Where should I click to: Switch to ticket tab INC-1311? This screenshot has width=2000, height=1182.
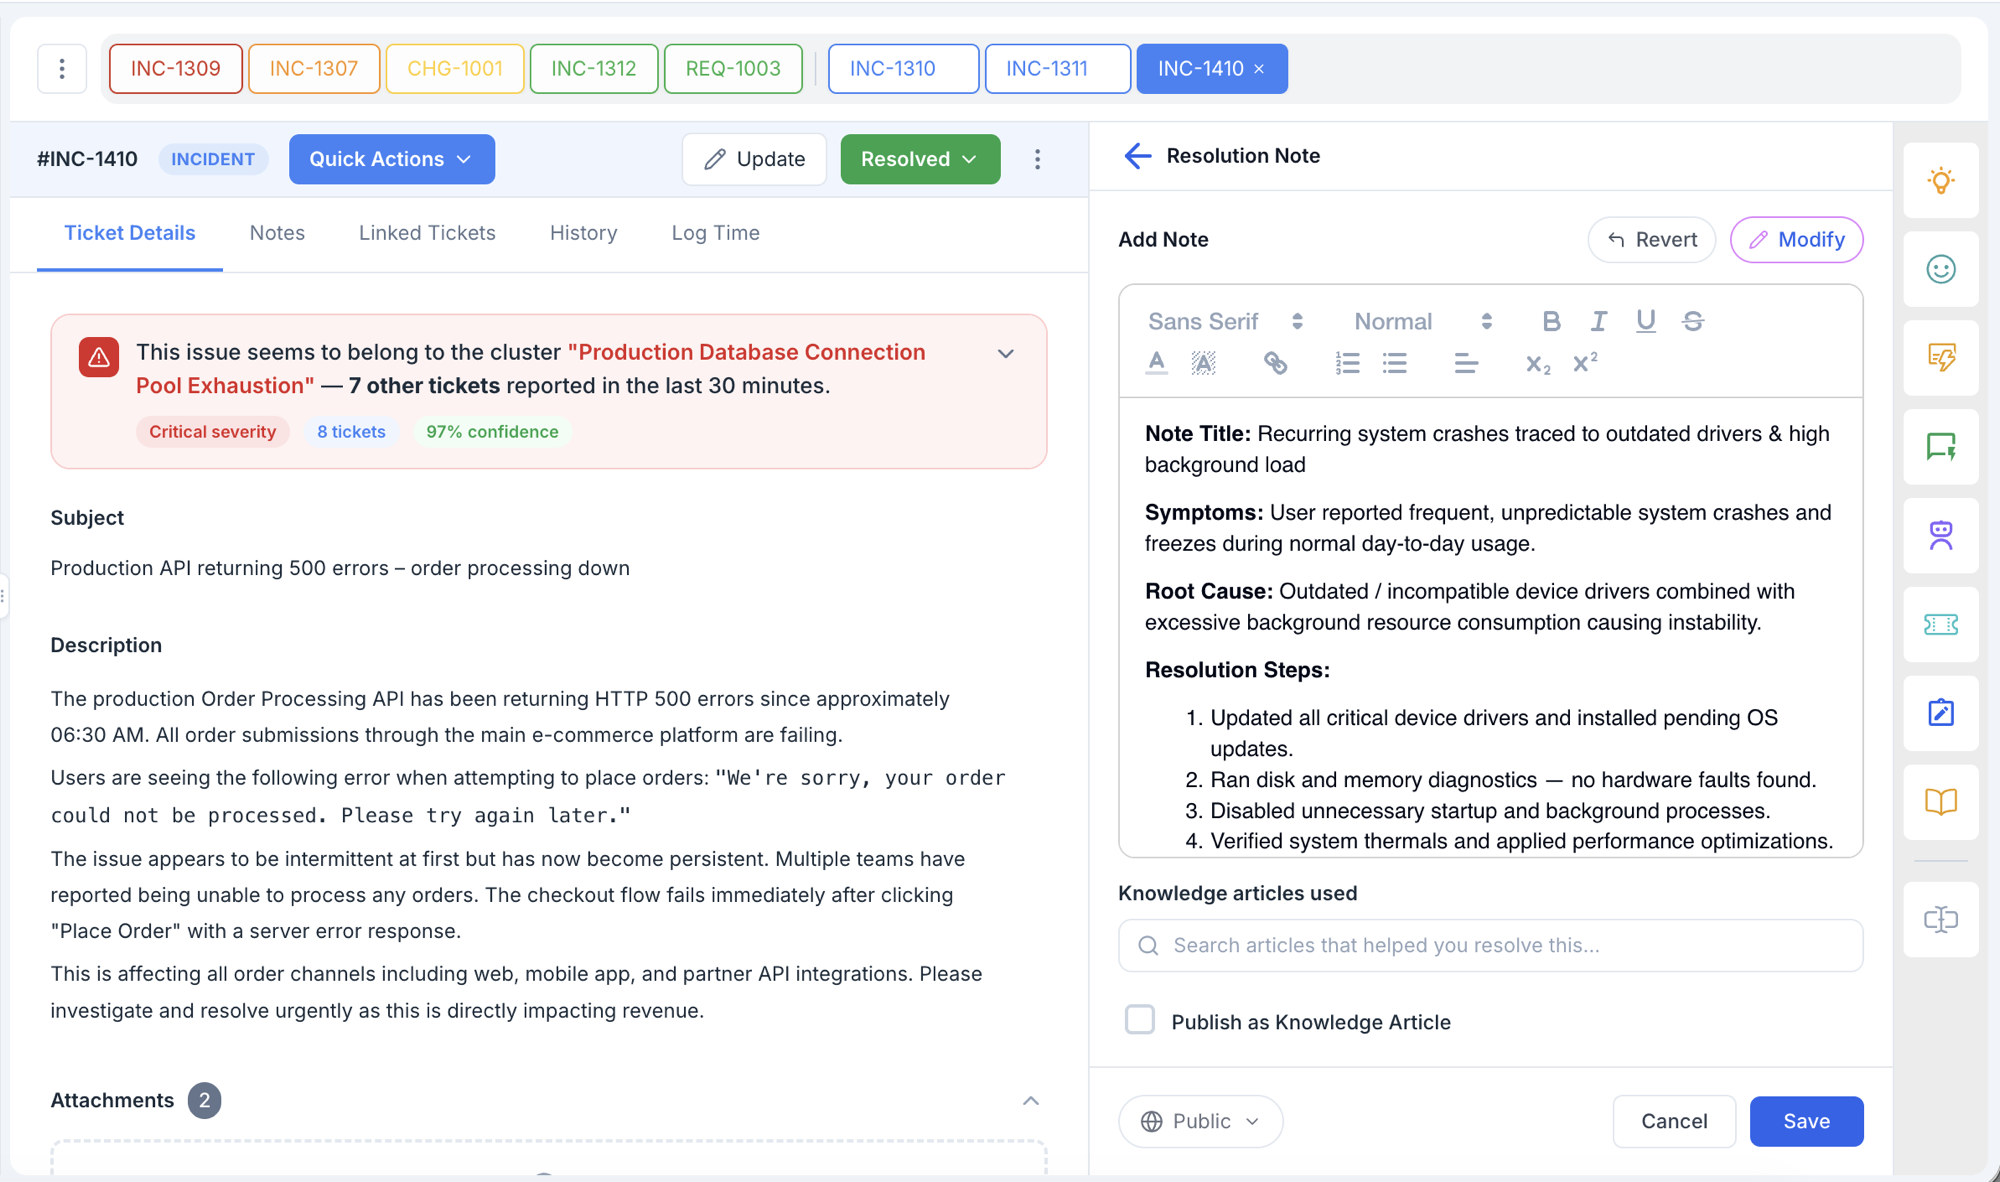click(x=1057, y=69)
